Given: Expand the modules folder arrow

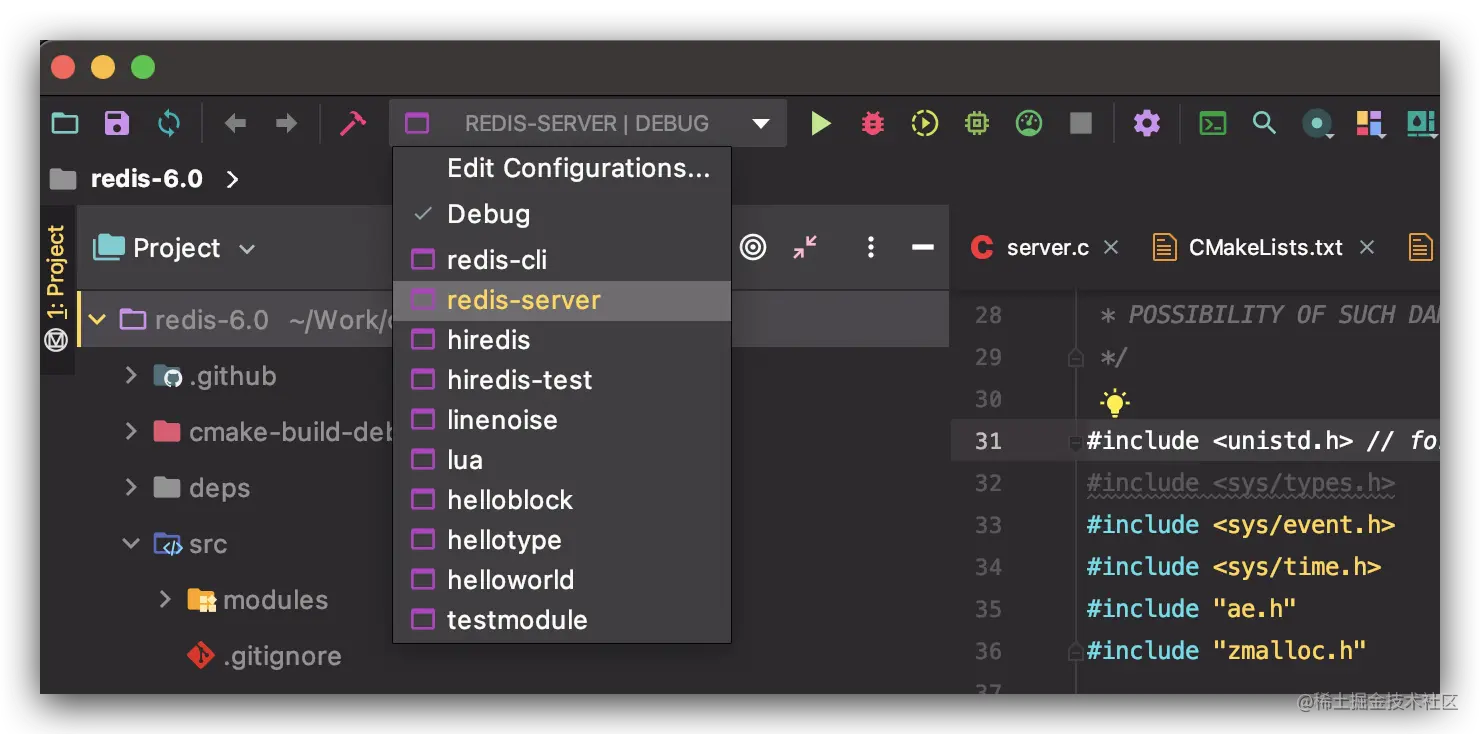Looking at the screenshot, I should pos(165,600).
